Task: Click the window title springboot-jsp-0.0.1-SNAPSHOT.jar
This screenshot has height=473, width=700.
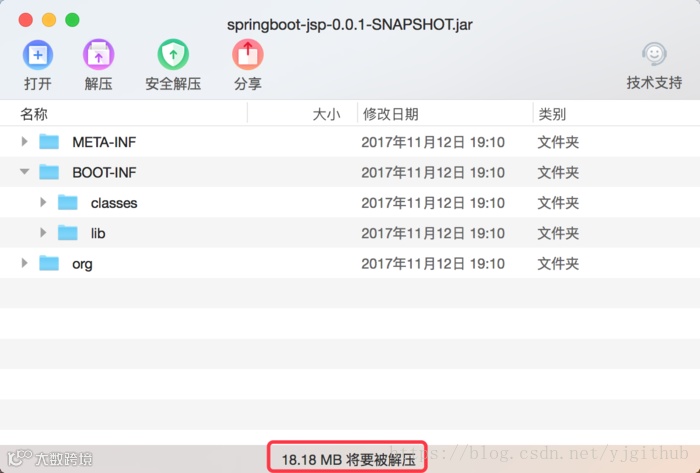Action: pyautogui.click(x=350, y=24)
